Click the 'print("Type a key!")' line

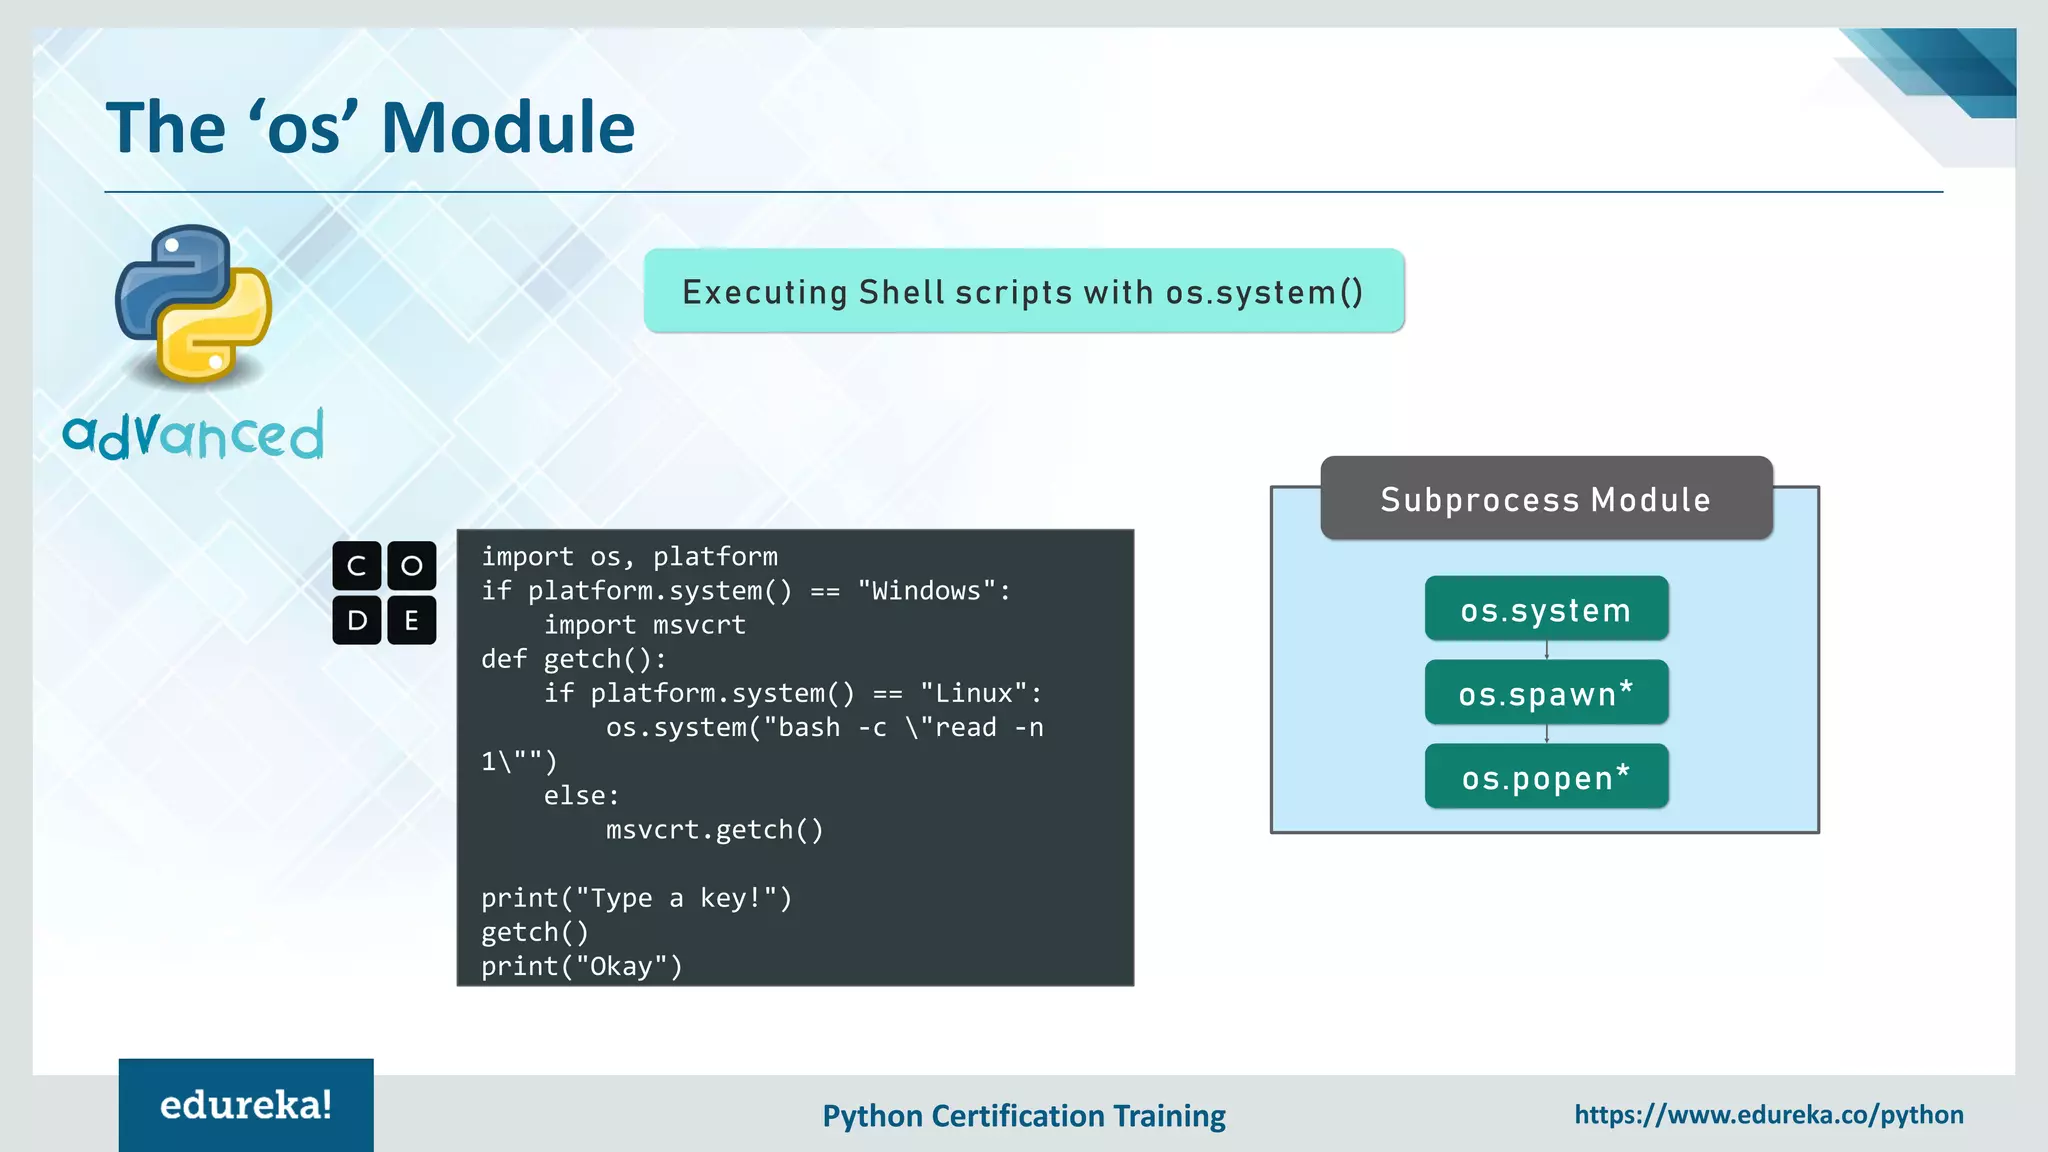[x=637, y=898]
